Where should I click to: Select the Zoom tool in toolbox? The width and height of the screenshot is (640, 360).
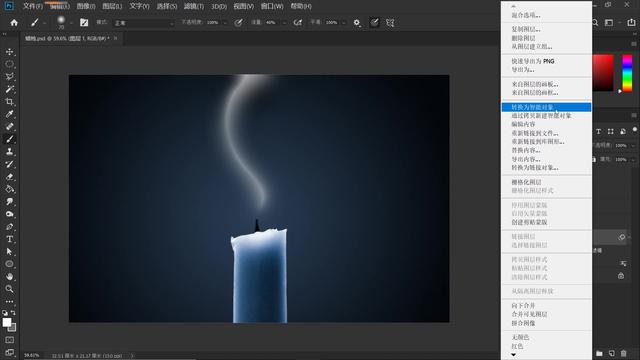coord(9,289)
